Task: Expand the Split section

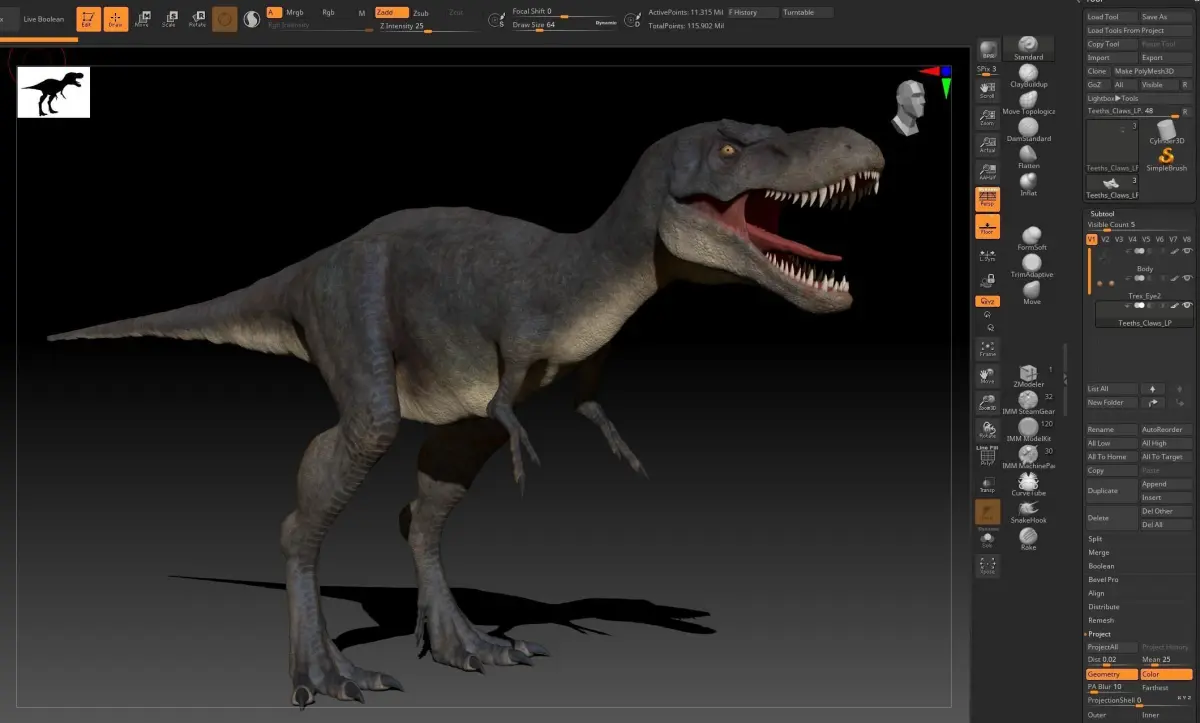Action: pyautogui.click(x=1095, y=538)
